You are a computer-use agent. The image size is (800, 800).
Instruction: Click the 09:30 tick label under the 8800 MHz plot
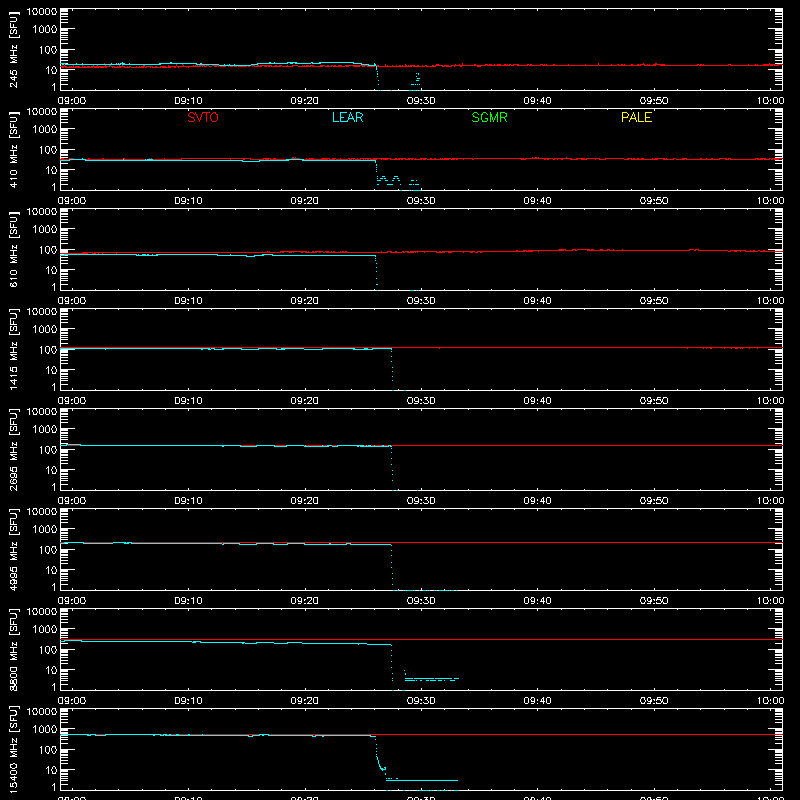421,701
